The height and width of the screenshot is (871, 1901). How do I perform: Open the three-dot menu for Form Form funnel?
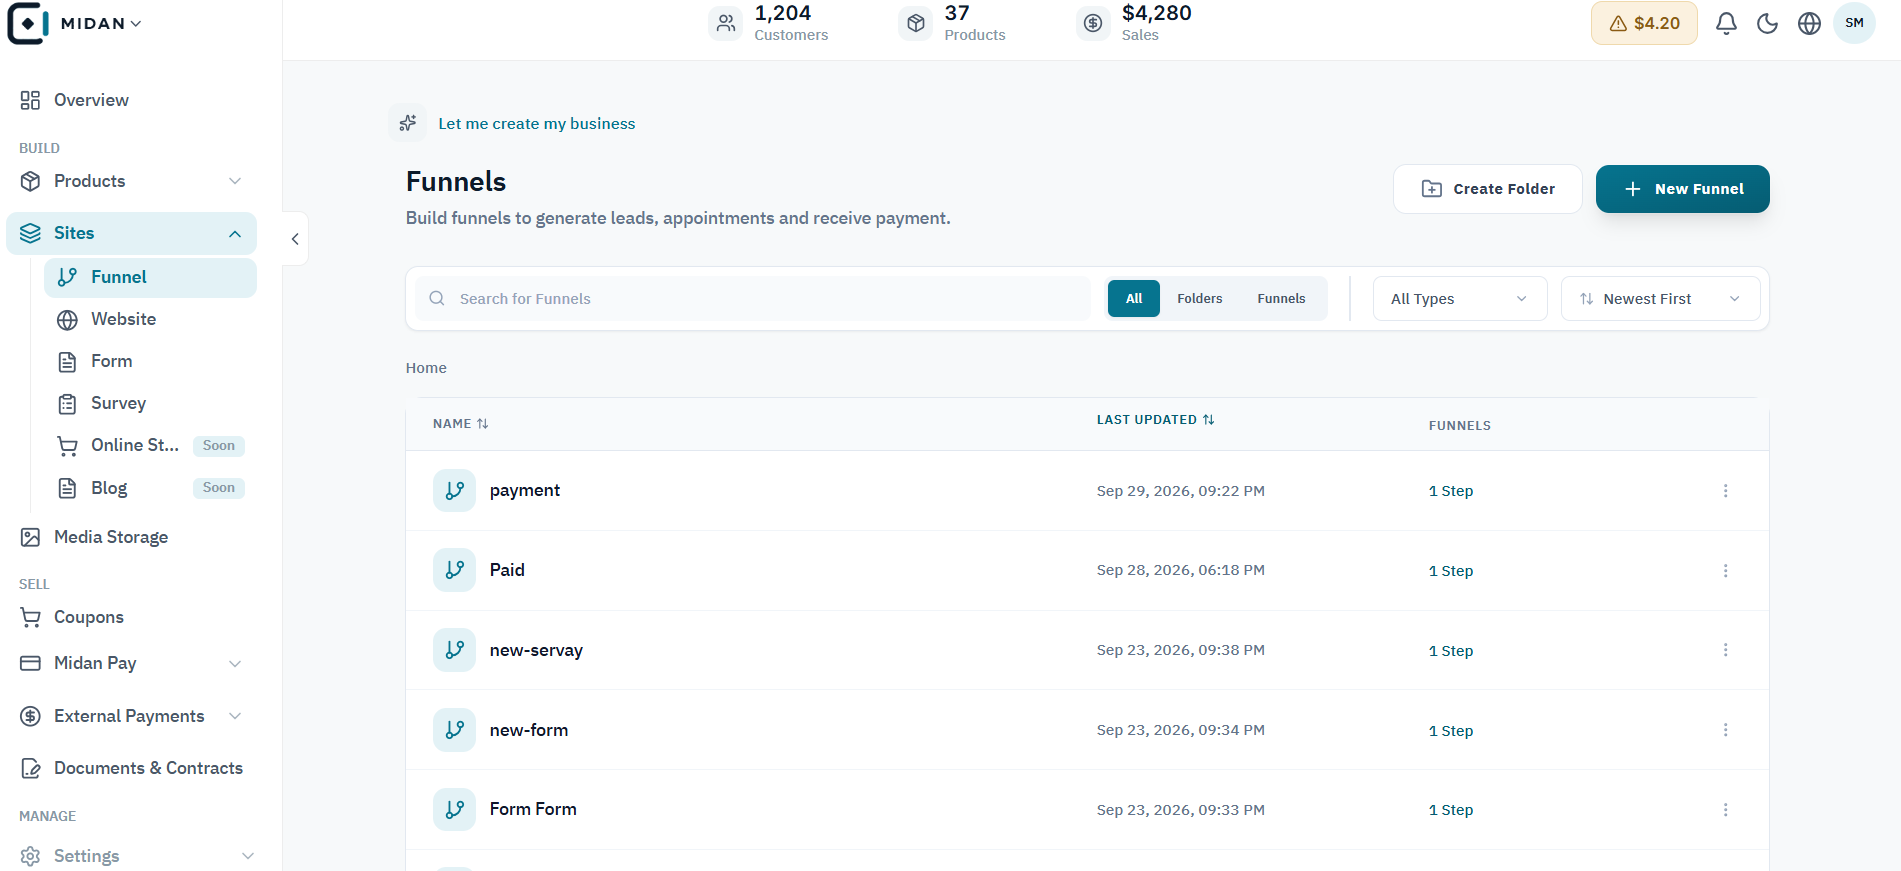click(1725, 810)
